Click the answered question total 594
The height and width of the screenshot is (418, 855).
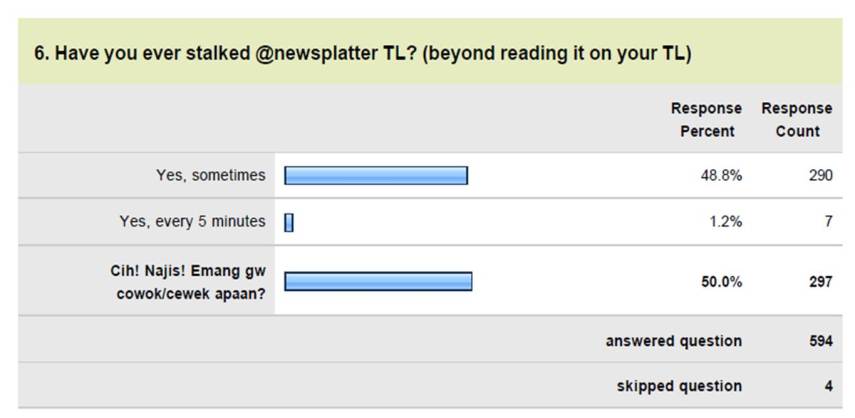point(820,341)
